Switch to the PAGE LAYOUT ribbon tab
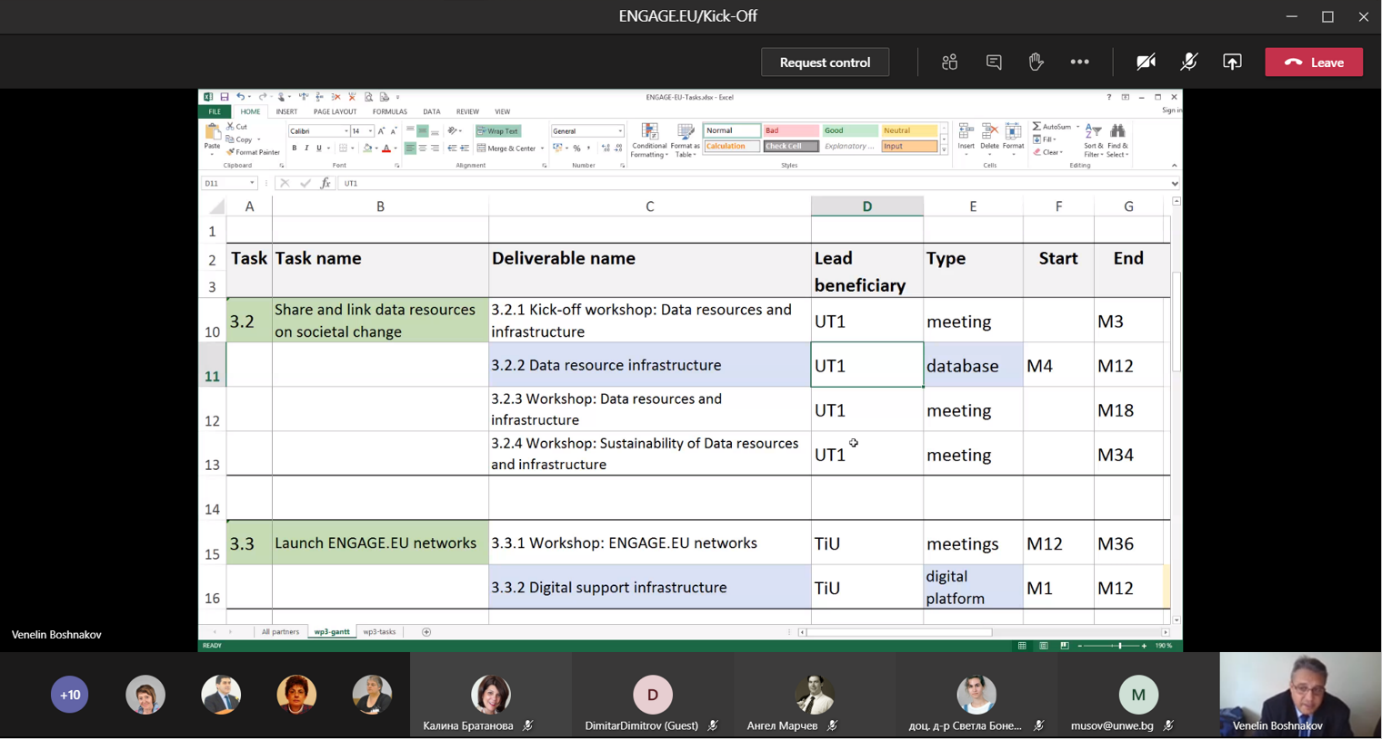 coord(335,112)
